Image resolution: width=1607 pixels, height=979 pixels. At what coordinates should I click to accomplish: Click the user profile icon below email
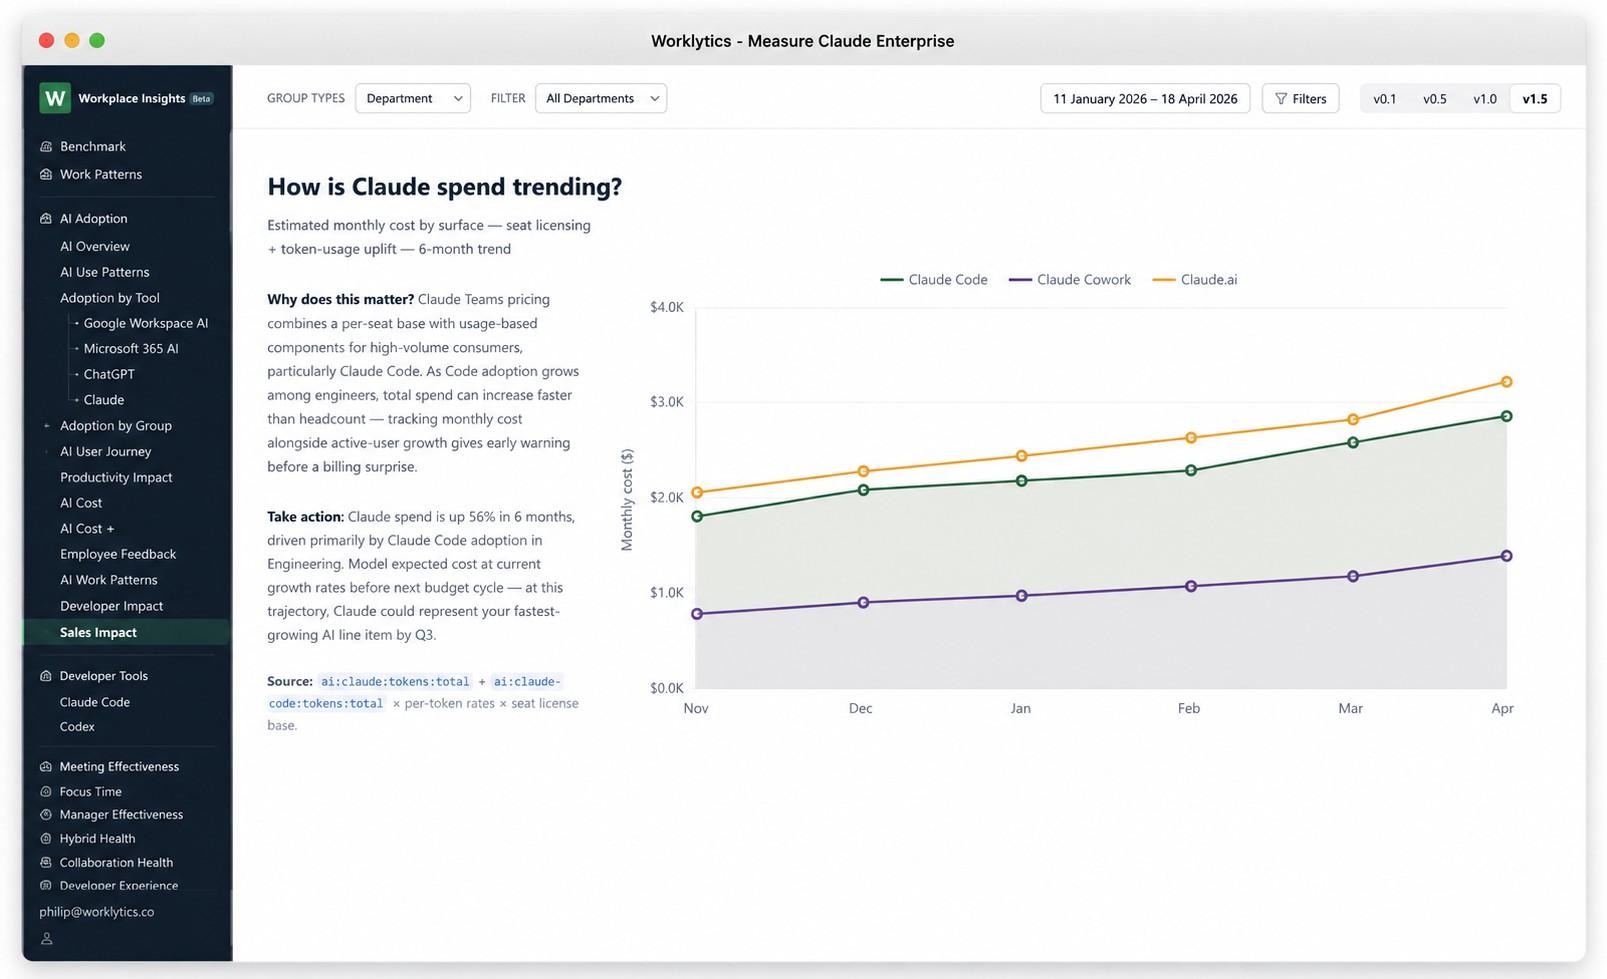46,939
